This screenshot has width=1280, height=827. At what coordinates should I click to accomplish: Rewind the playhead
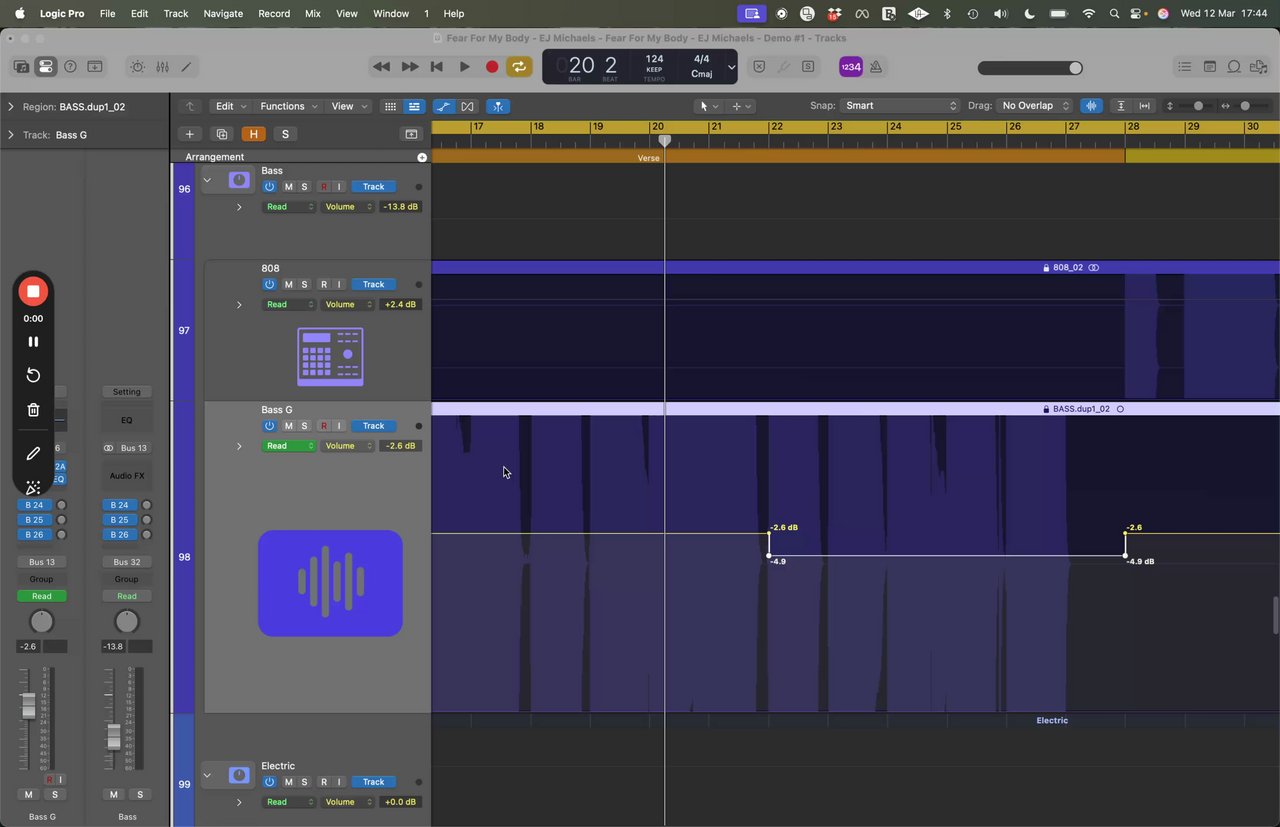[381, 67]
